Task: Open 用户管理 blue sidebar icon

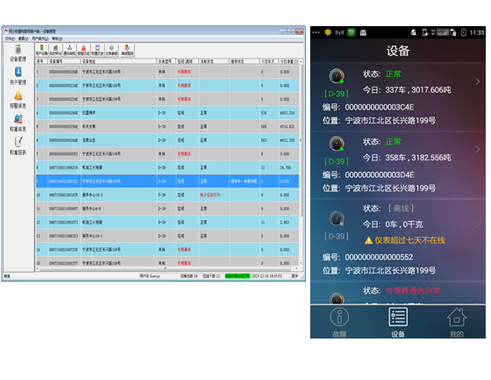Action: pyautogui.click(x=18, y=76)
